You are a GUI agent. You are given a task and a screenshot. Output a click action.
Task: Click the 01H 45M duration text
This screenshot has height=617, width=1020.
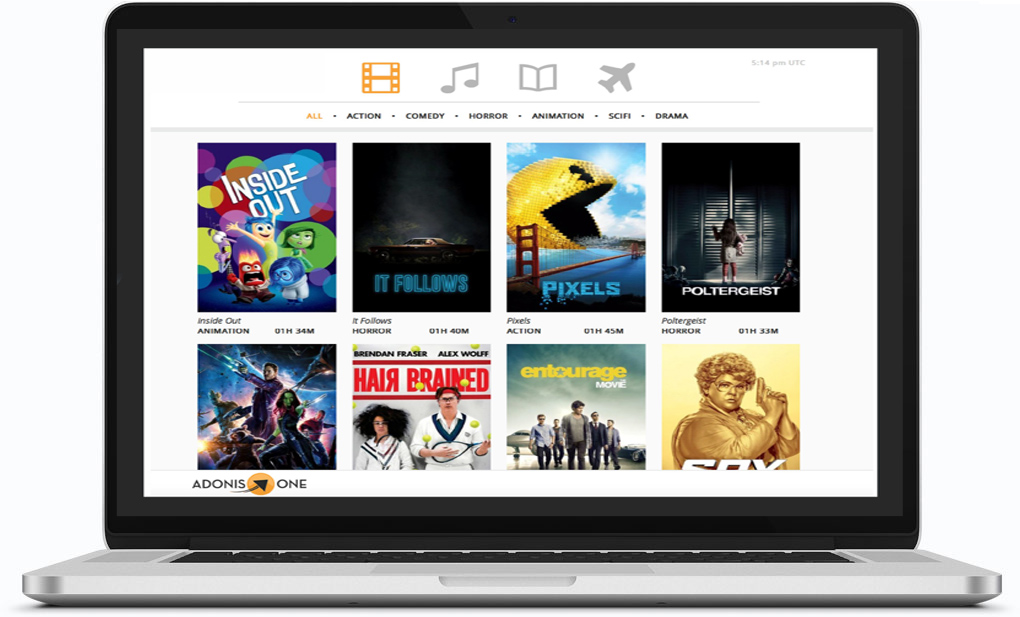pyautogui.click(x=604, y=331)
